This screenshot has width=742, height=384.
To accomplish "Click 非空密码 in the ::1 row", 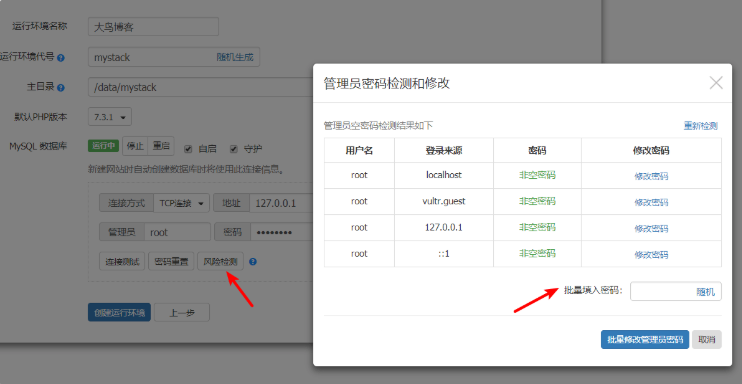I will pos(537,253).
